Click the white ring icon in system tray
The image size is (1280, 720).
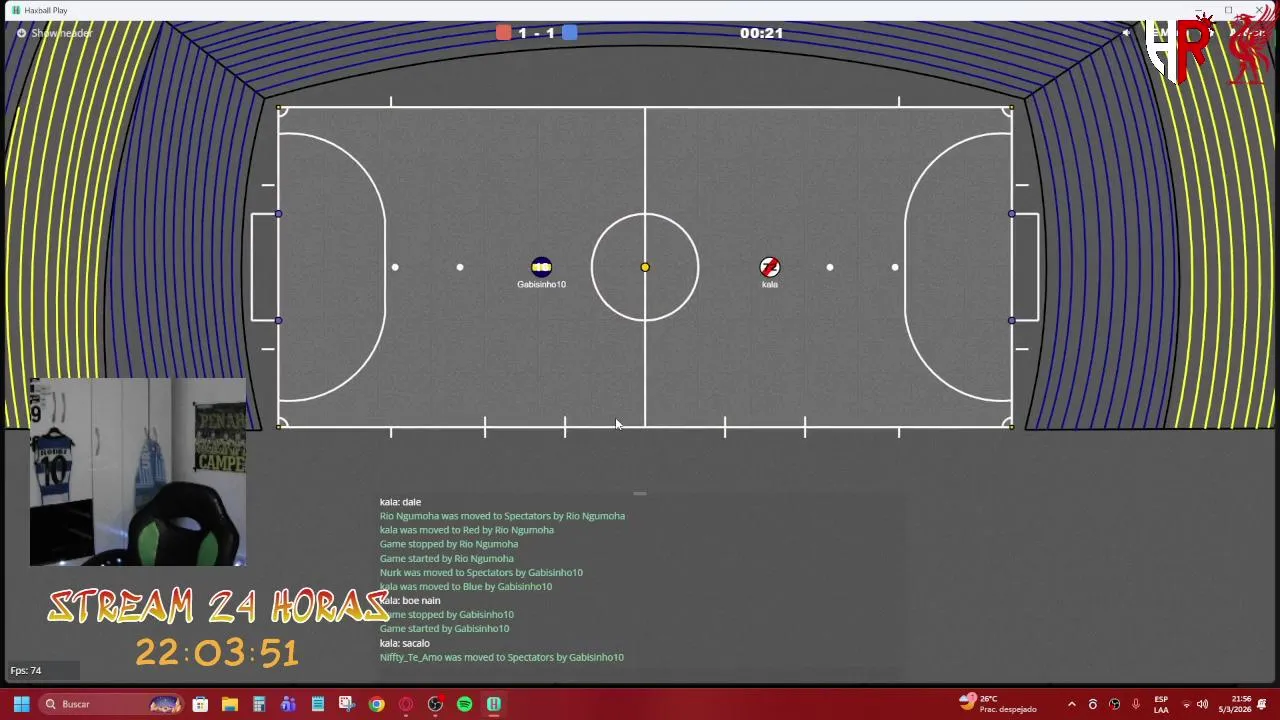click(1093, 704)
